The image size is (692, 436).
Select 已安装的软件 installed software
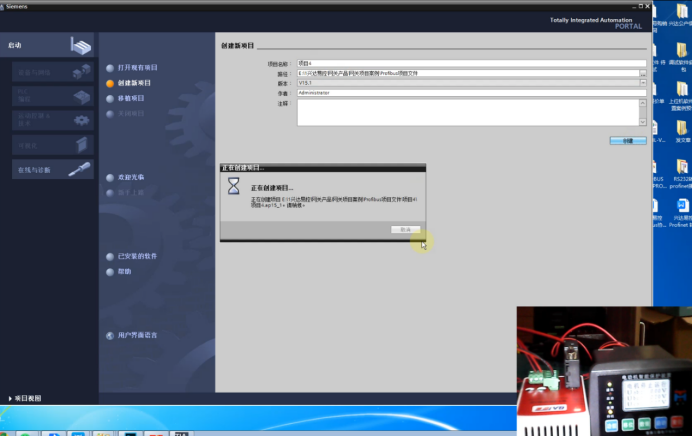132,256
